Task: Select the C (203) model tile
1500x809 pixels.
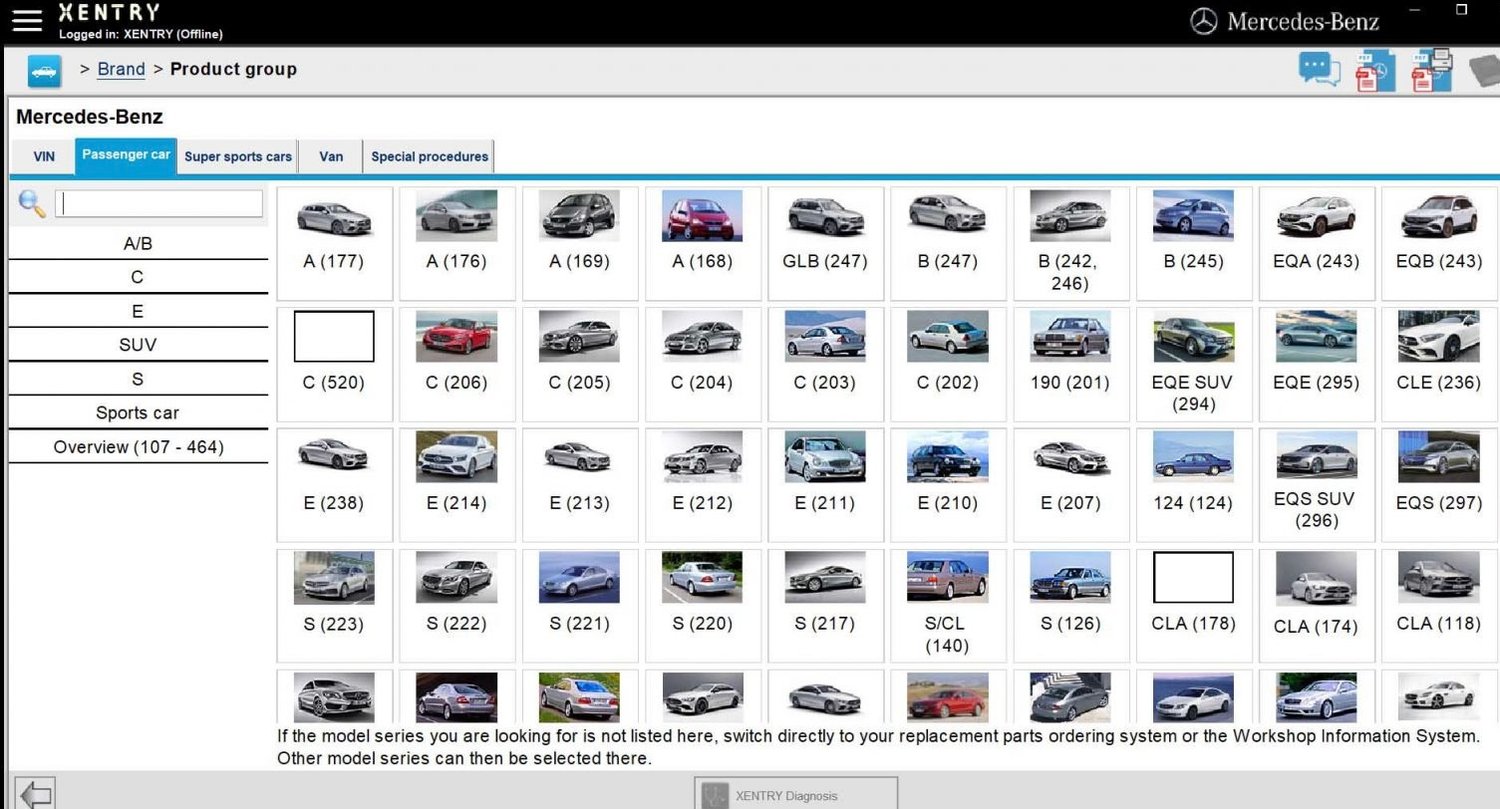Action: click(825, 364)
